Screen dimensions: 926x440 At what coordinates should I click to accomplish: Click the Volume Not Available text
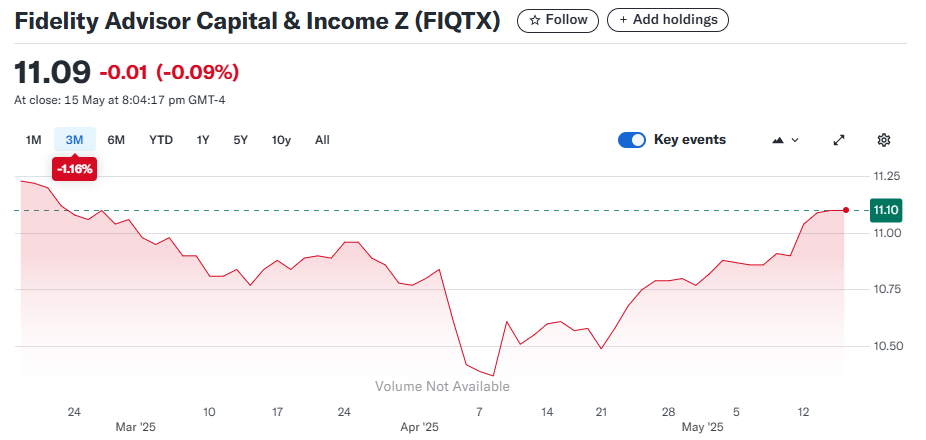pyautogui.click(x=442, y=386)
